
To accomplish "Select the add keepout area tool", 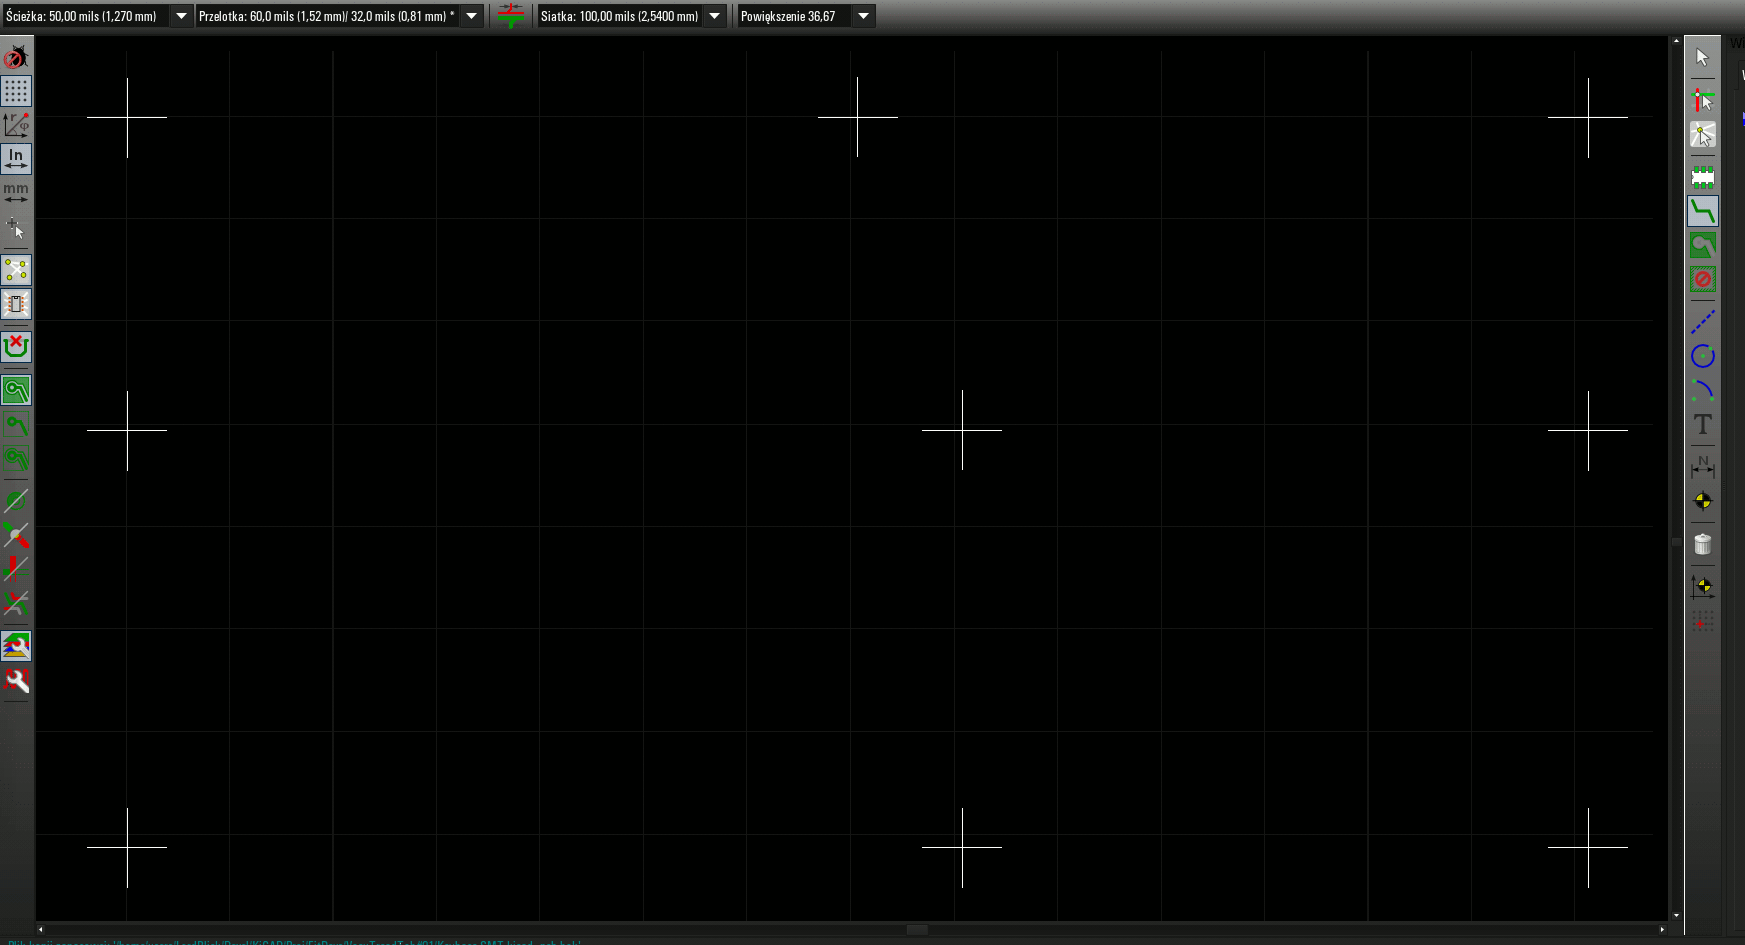I will (1703, 279).
